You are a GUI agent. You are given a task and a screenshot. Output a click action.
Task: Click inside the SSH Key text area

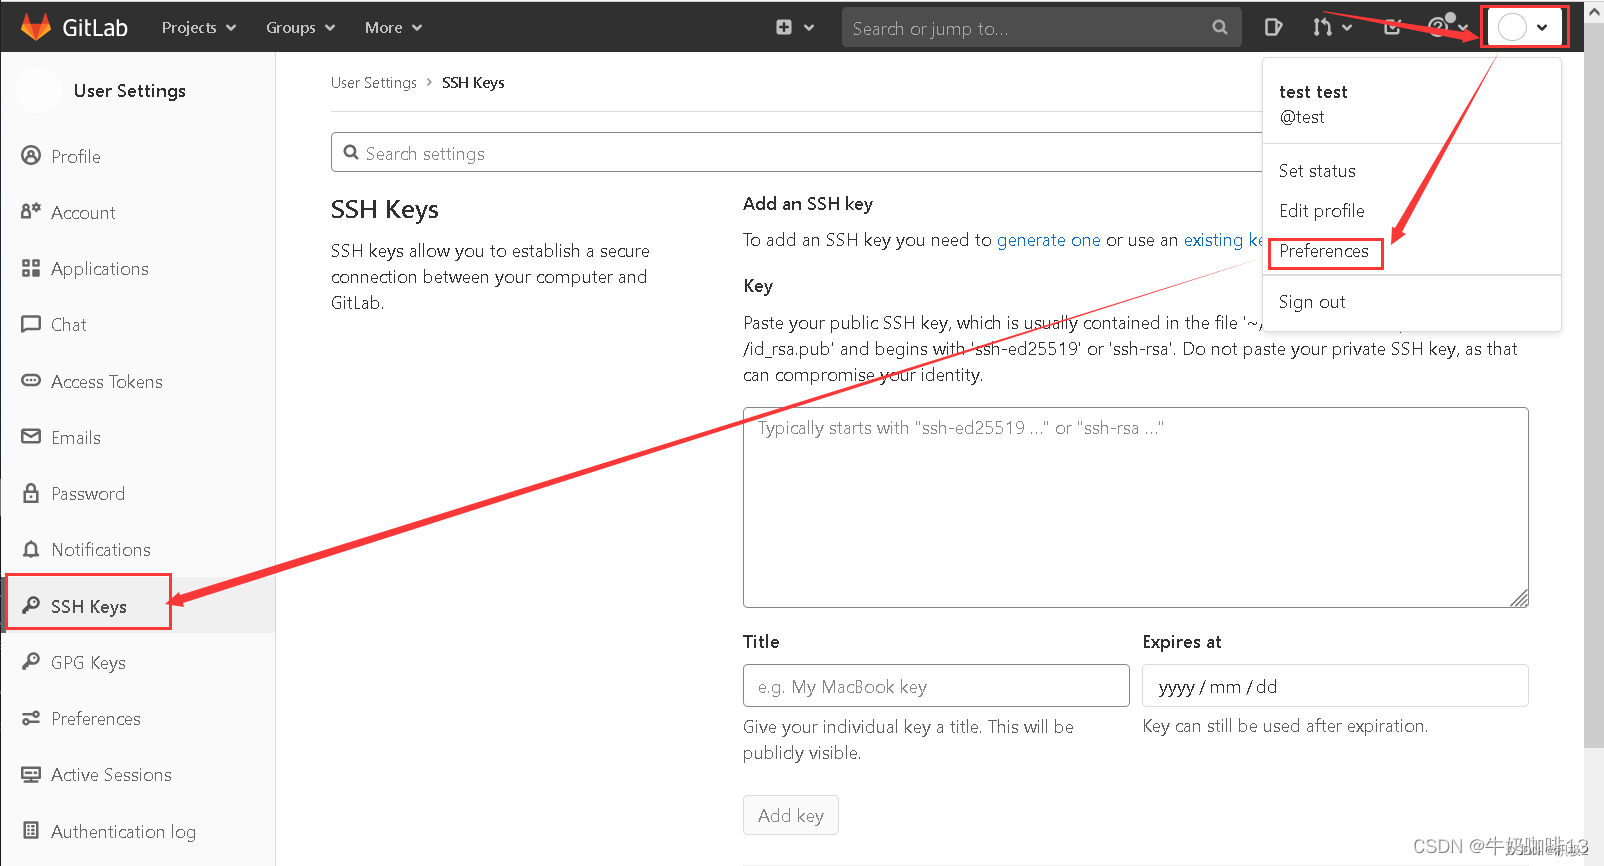coord(1135,507)
